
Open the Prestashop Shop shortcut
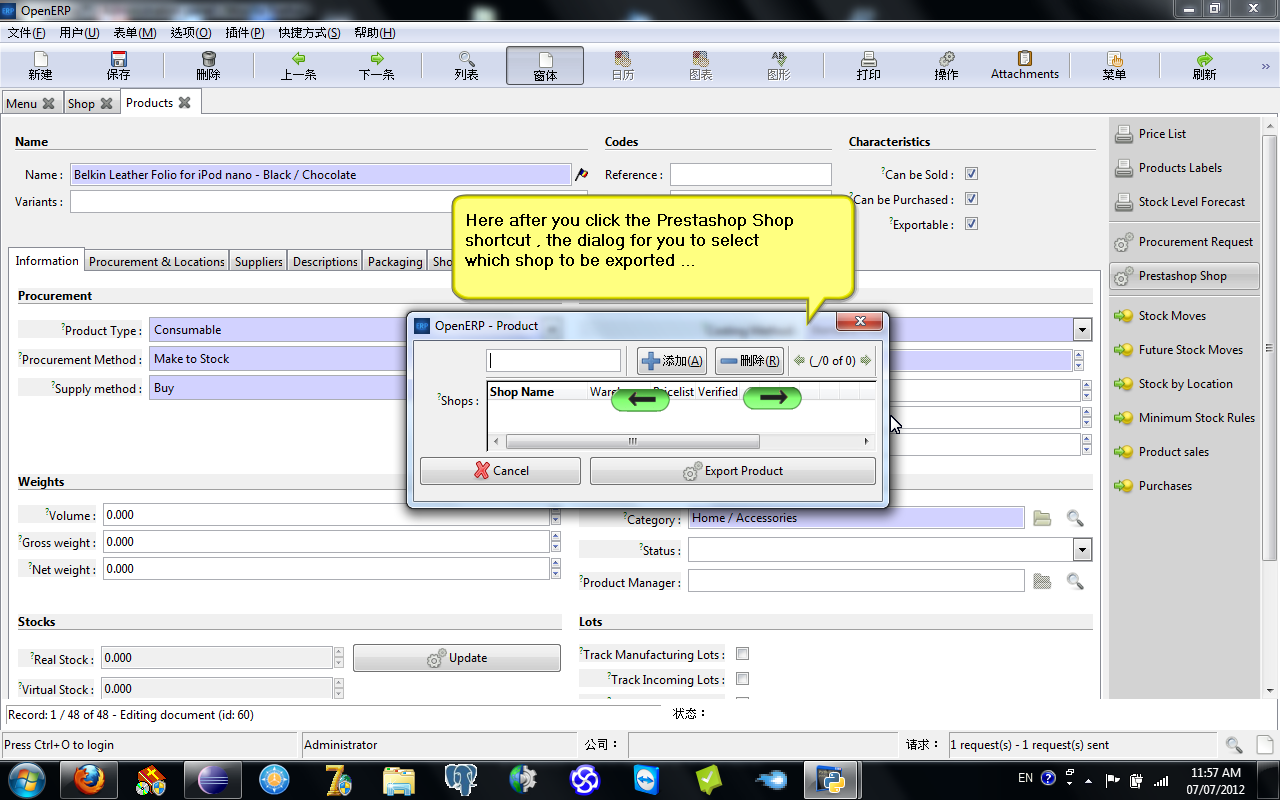point(1183,276)
